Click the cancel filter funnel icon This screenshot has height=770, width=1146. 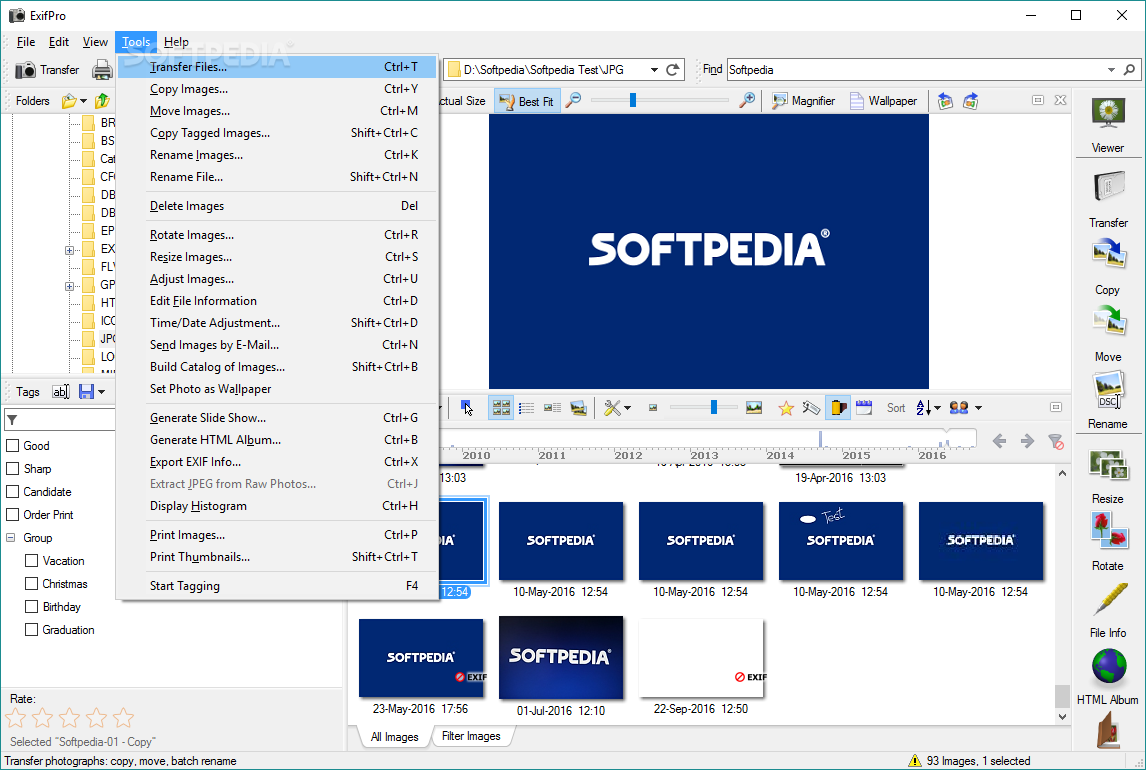coord(1055,441)
